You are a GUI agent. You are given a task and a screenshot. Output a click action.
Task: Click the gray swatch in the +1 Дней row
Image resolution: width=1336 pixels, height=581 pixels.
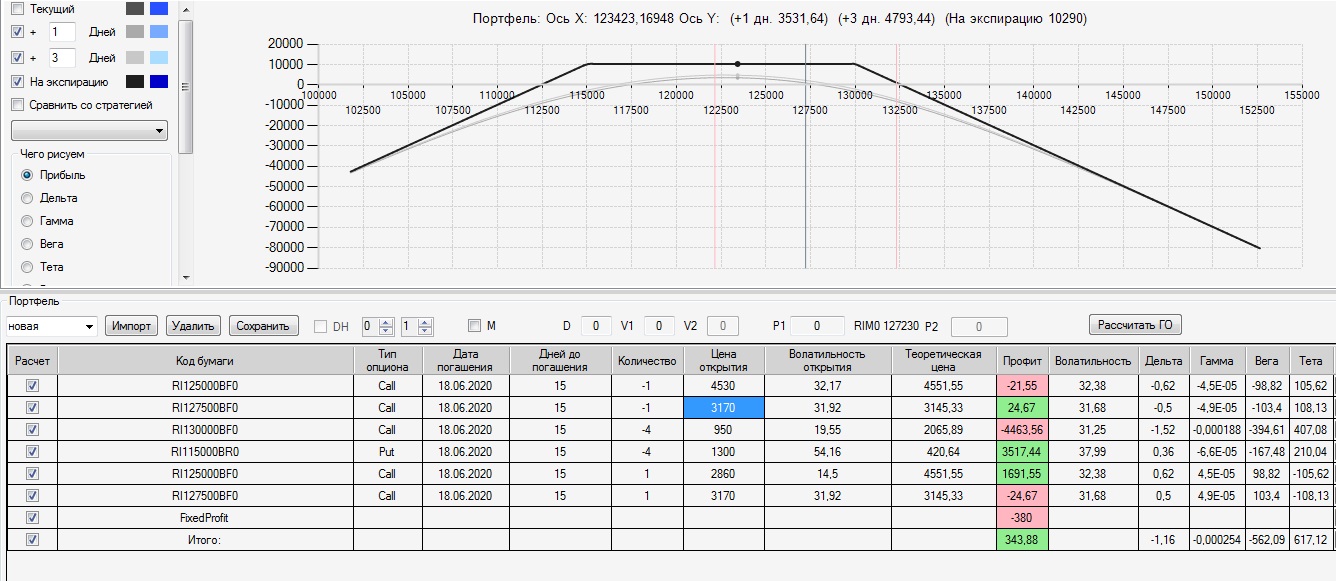(135, 32)
